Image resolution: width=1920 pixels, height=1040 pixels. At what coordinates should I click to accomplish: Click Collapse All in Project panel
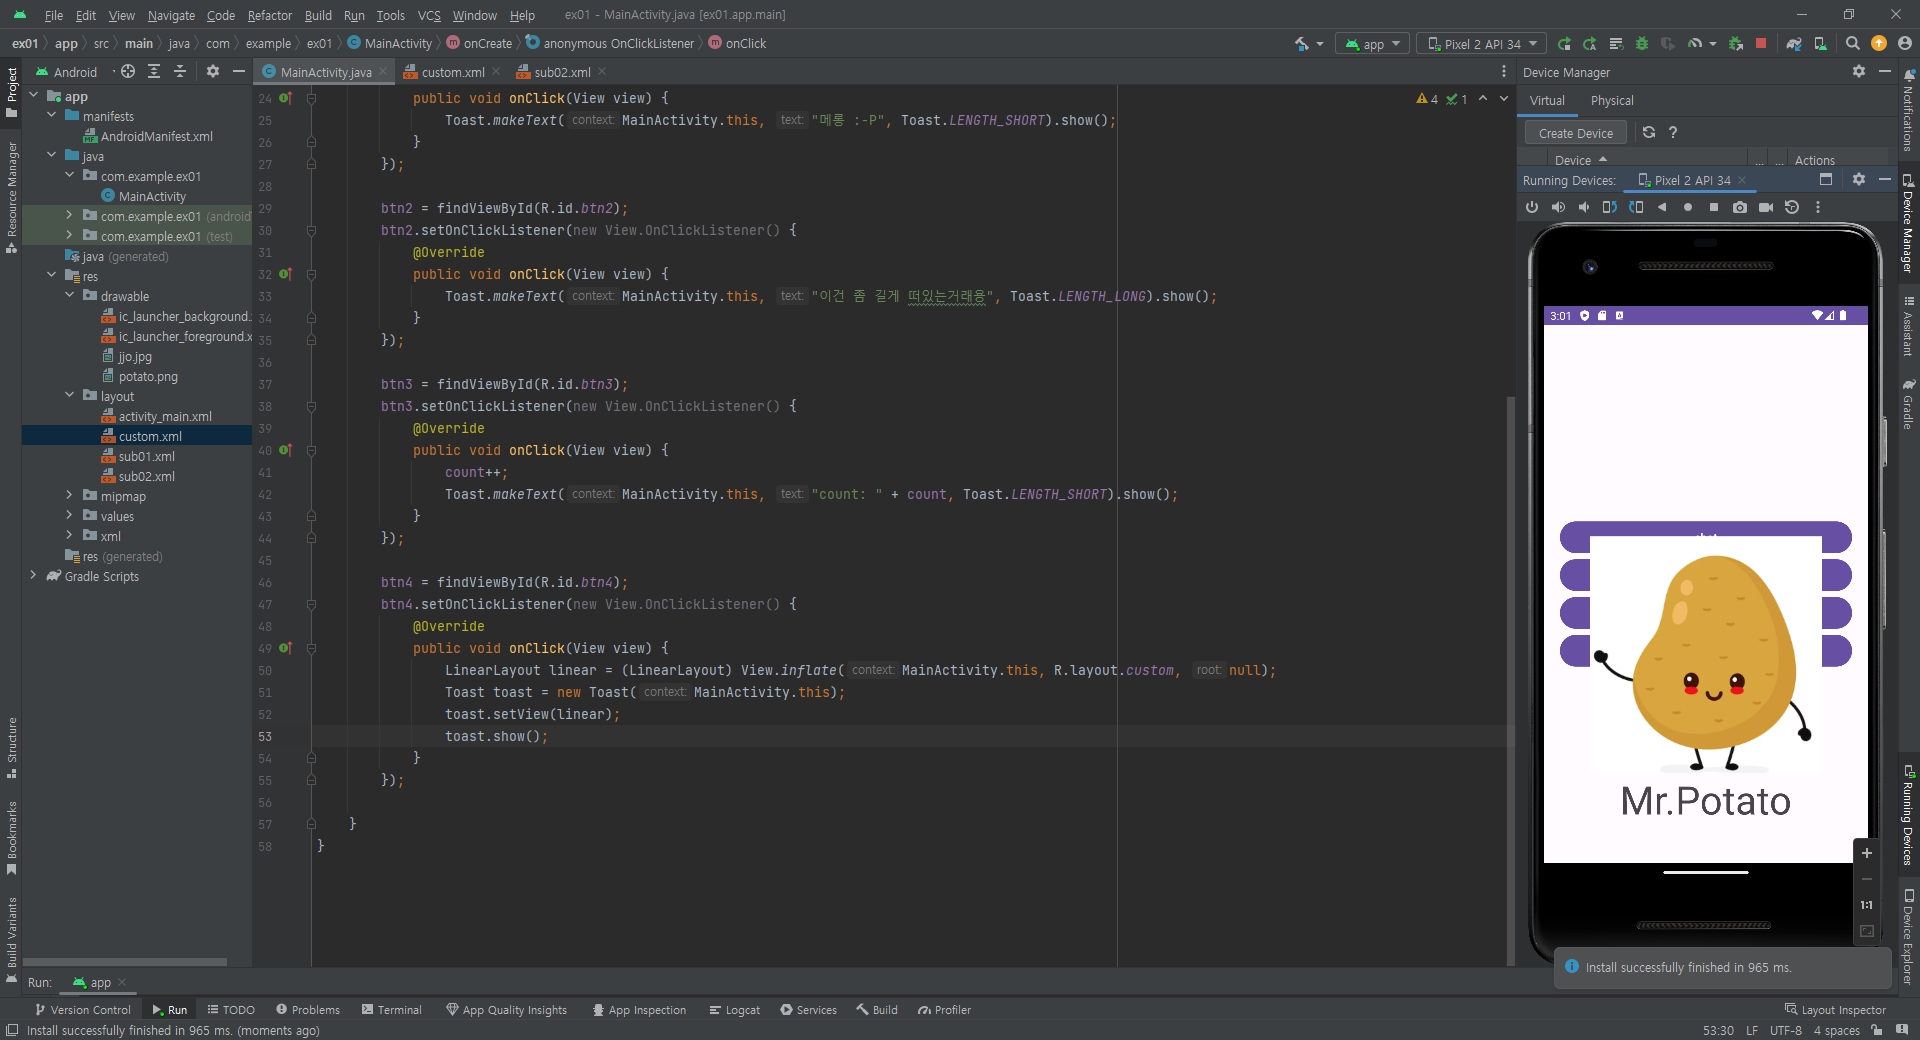pos(180,72)
